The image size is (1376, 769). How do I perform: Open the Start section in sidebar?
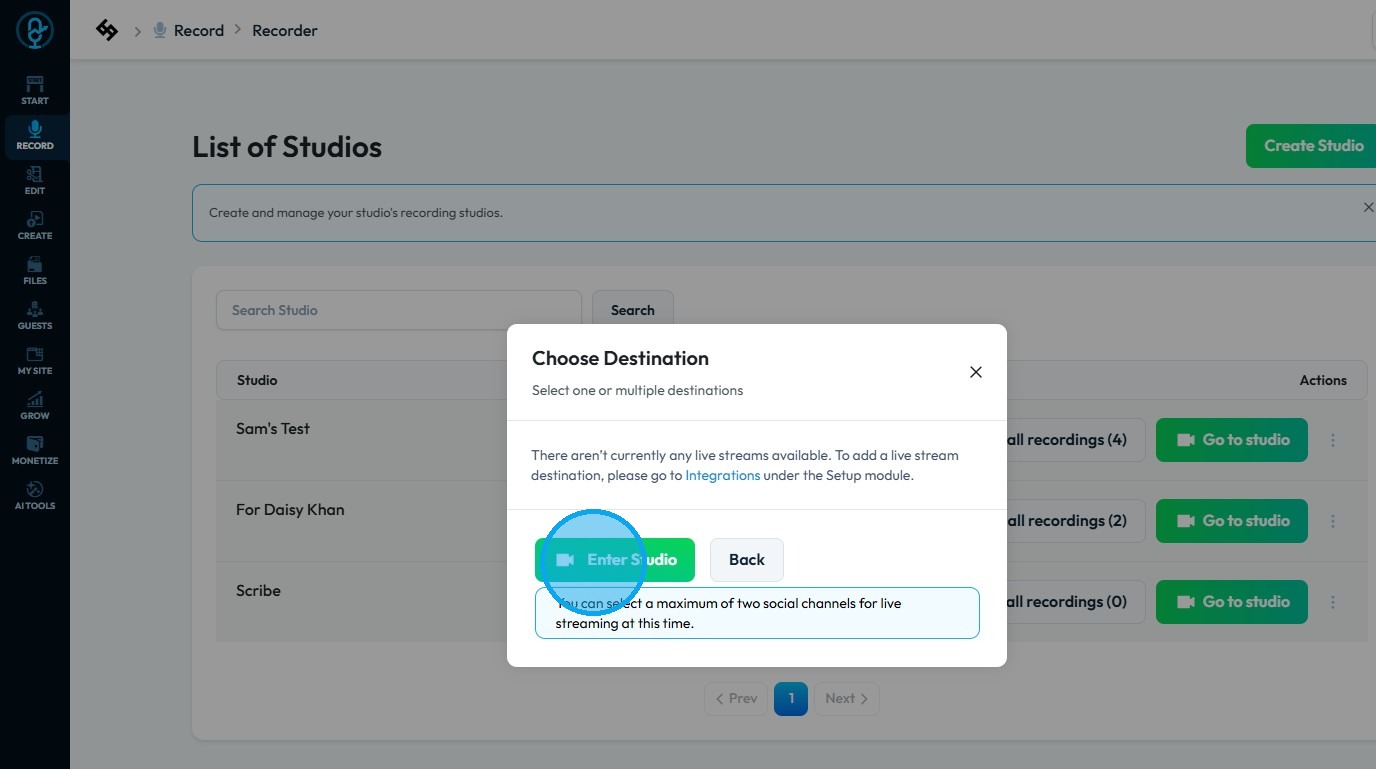pyautogui.click(x=34, y=90)
